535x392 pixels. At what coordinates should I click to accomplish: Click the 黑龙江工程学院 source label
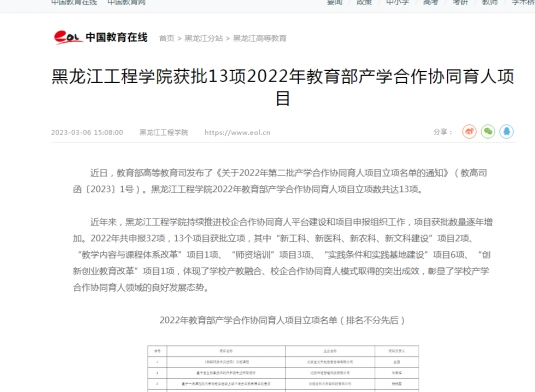tap(164, 132)
